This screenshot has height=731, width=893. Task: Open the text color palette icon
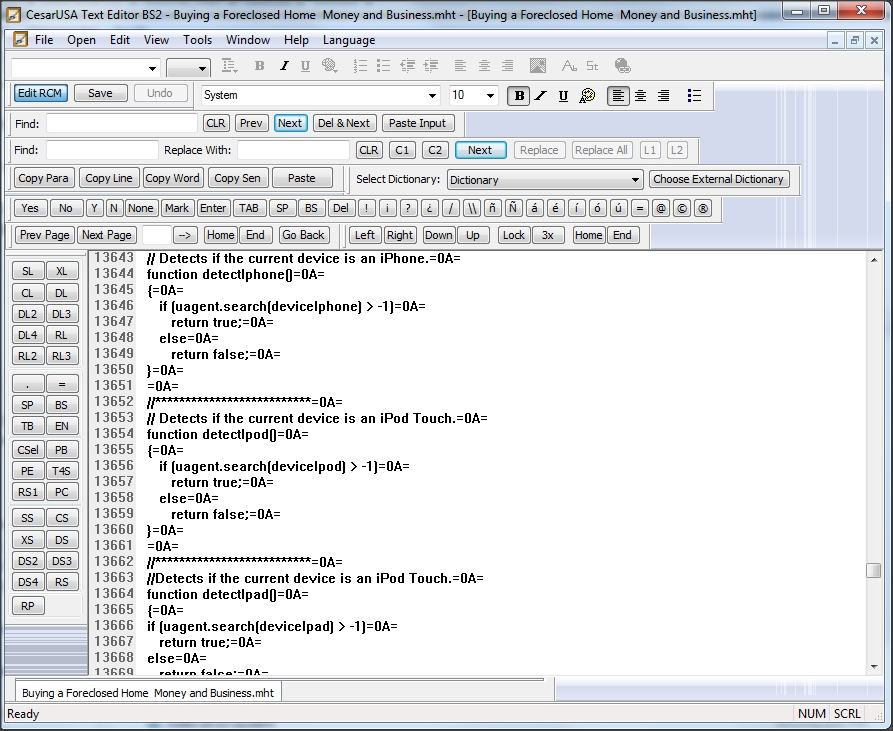(587, 96)
